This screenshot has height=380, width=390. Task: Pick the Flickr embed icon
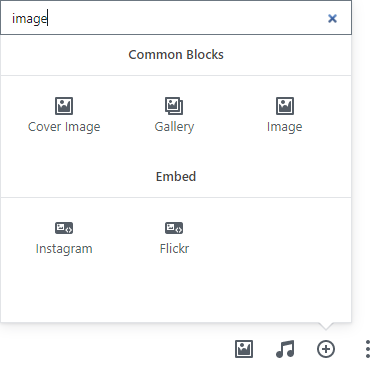click(174, 228)
